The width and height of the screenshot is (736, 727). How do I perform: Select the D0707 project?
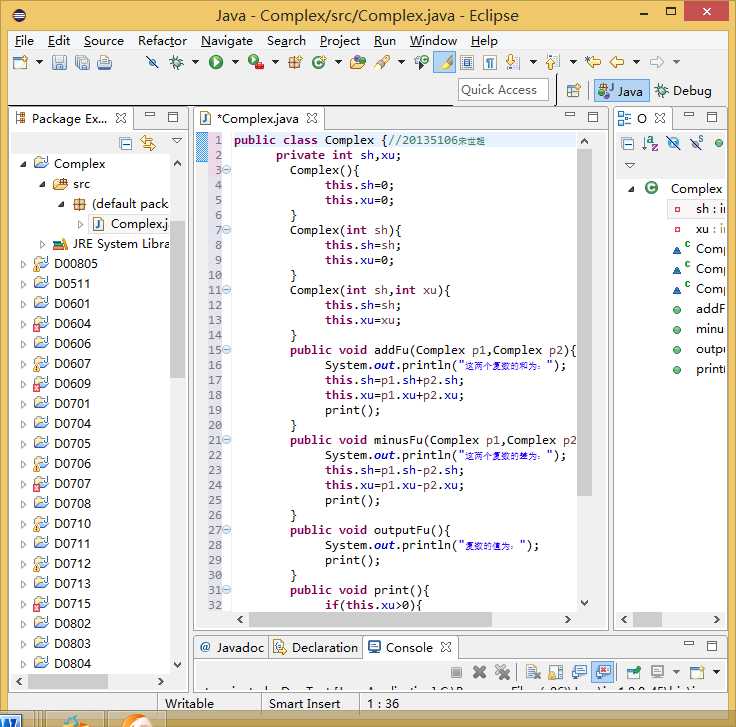pyautogui.click(x=72, y=484)
